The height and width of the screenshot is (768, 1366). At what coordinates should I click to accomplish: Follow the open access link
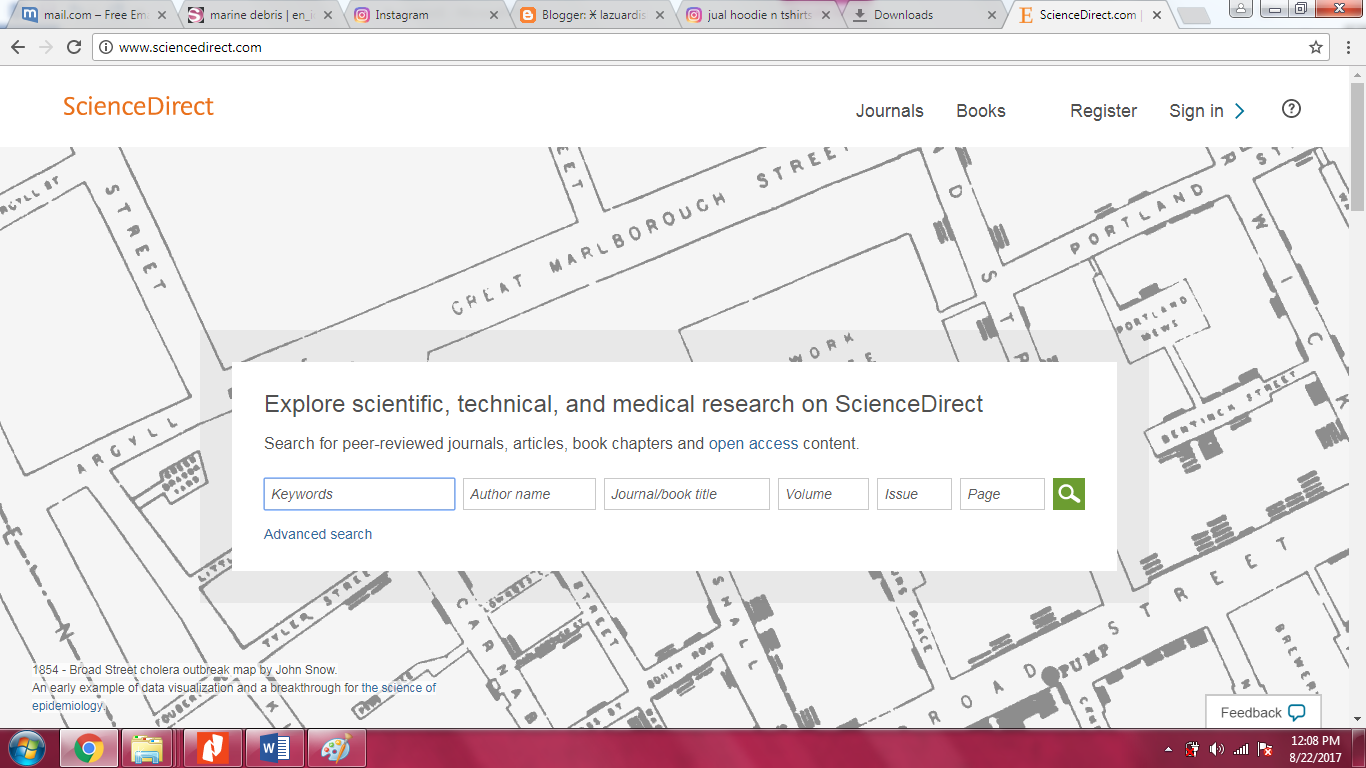coord(754,443)
